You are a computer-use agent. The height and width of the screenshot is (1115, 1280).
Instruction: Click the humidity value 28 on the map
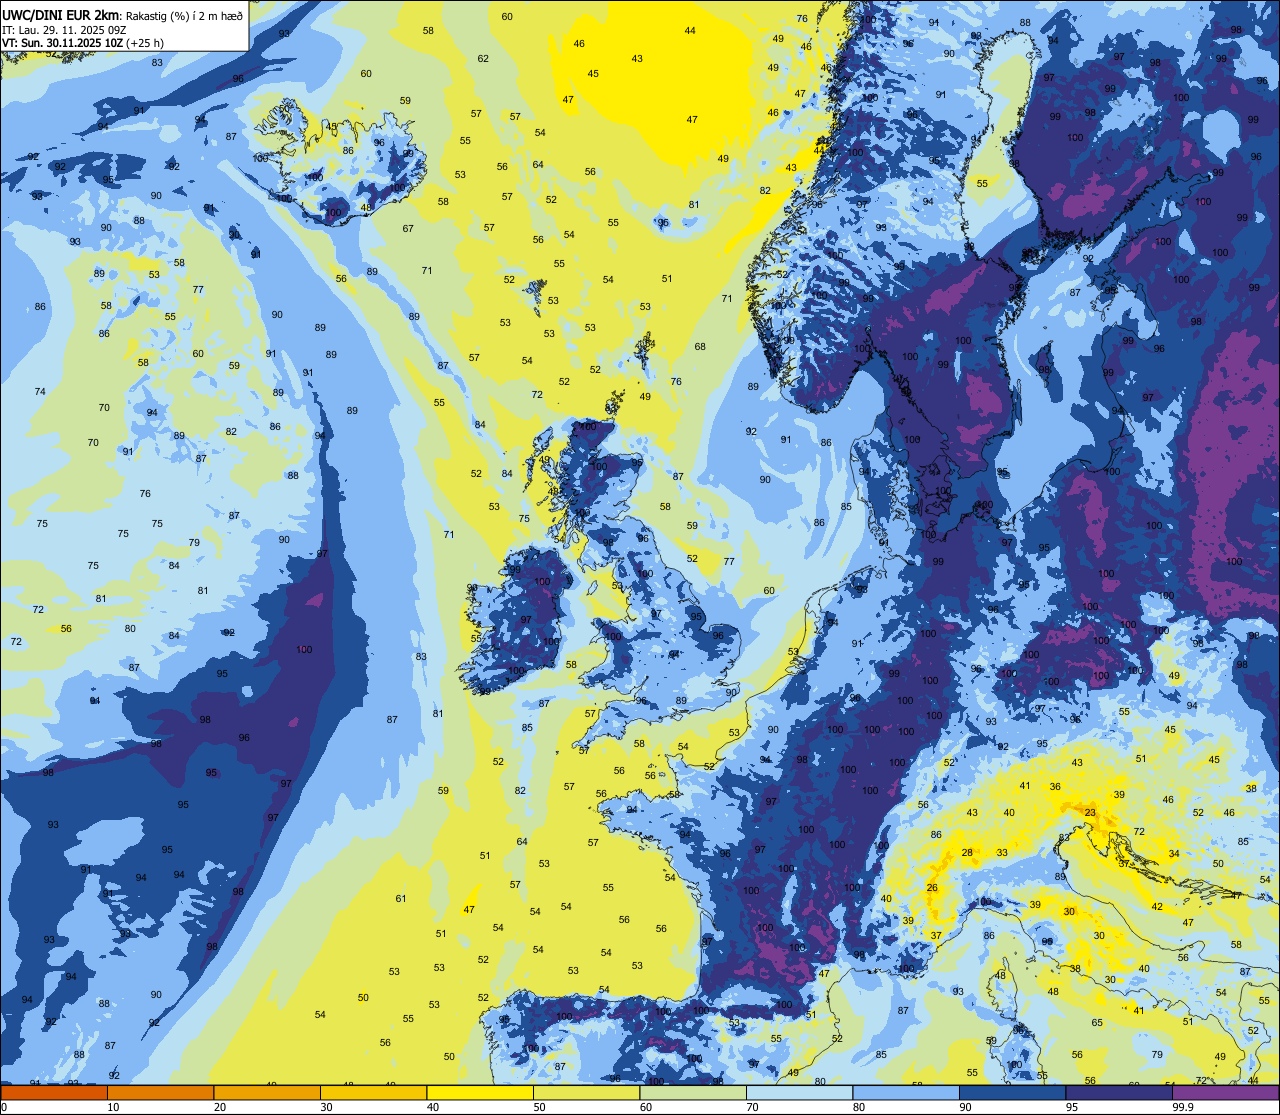[x=967, y=853]
